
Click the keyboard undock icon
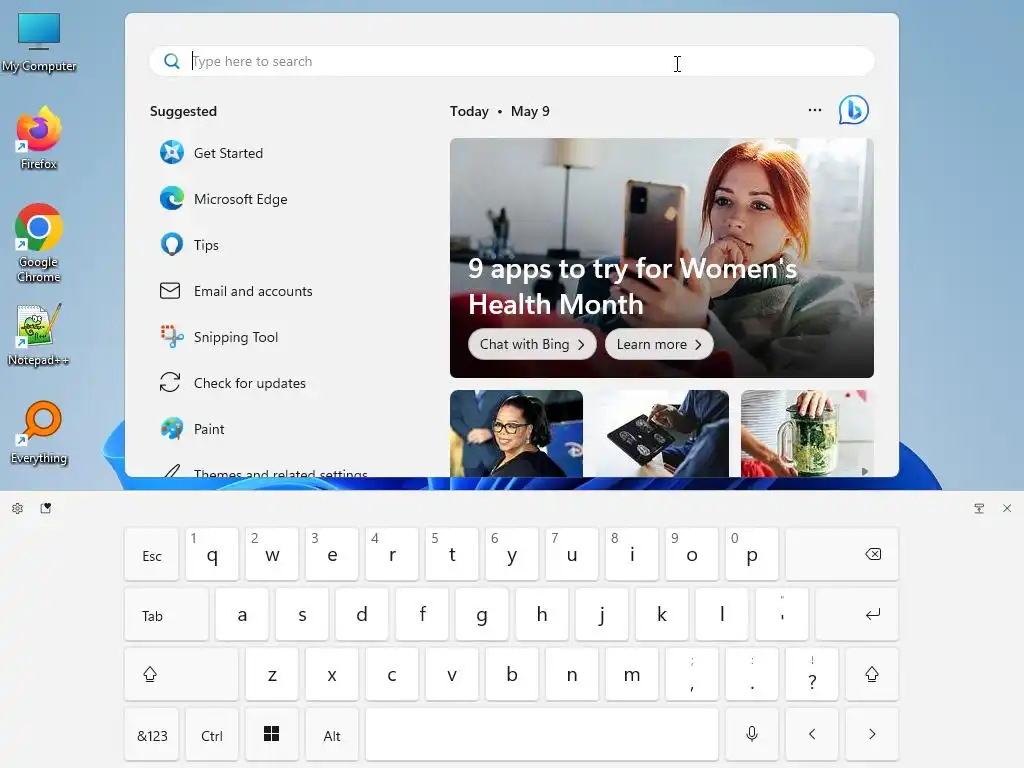click(x=979, y=508)
